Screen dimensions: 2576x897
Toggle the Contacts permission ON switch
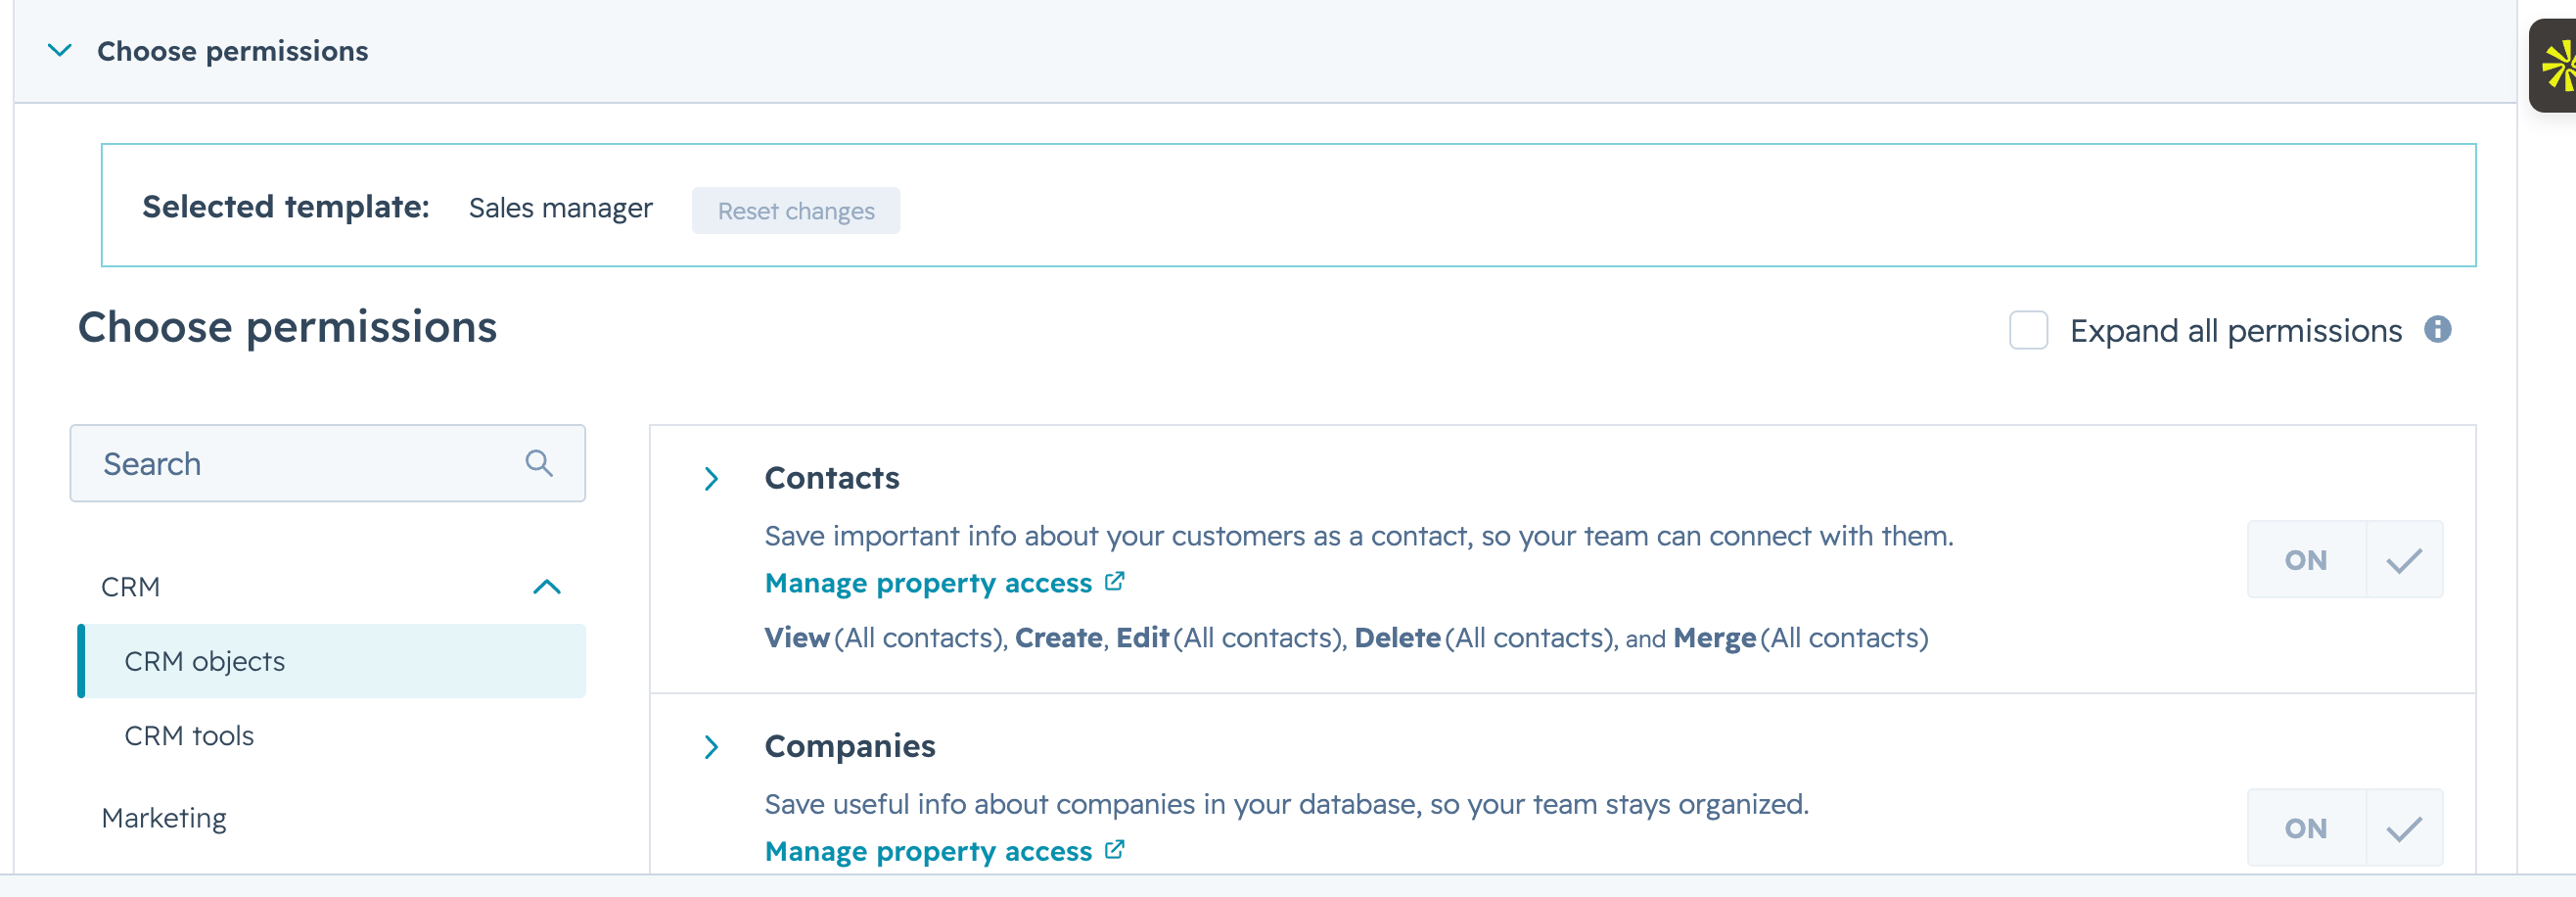(2305, 560)
